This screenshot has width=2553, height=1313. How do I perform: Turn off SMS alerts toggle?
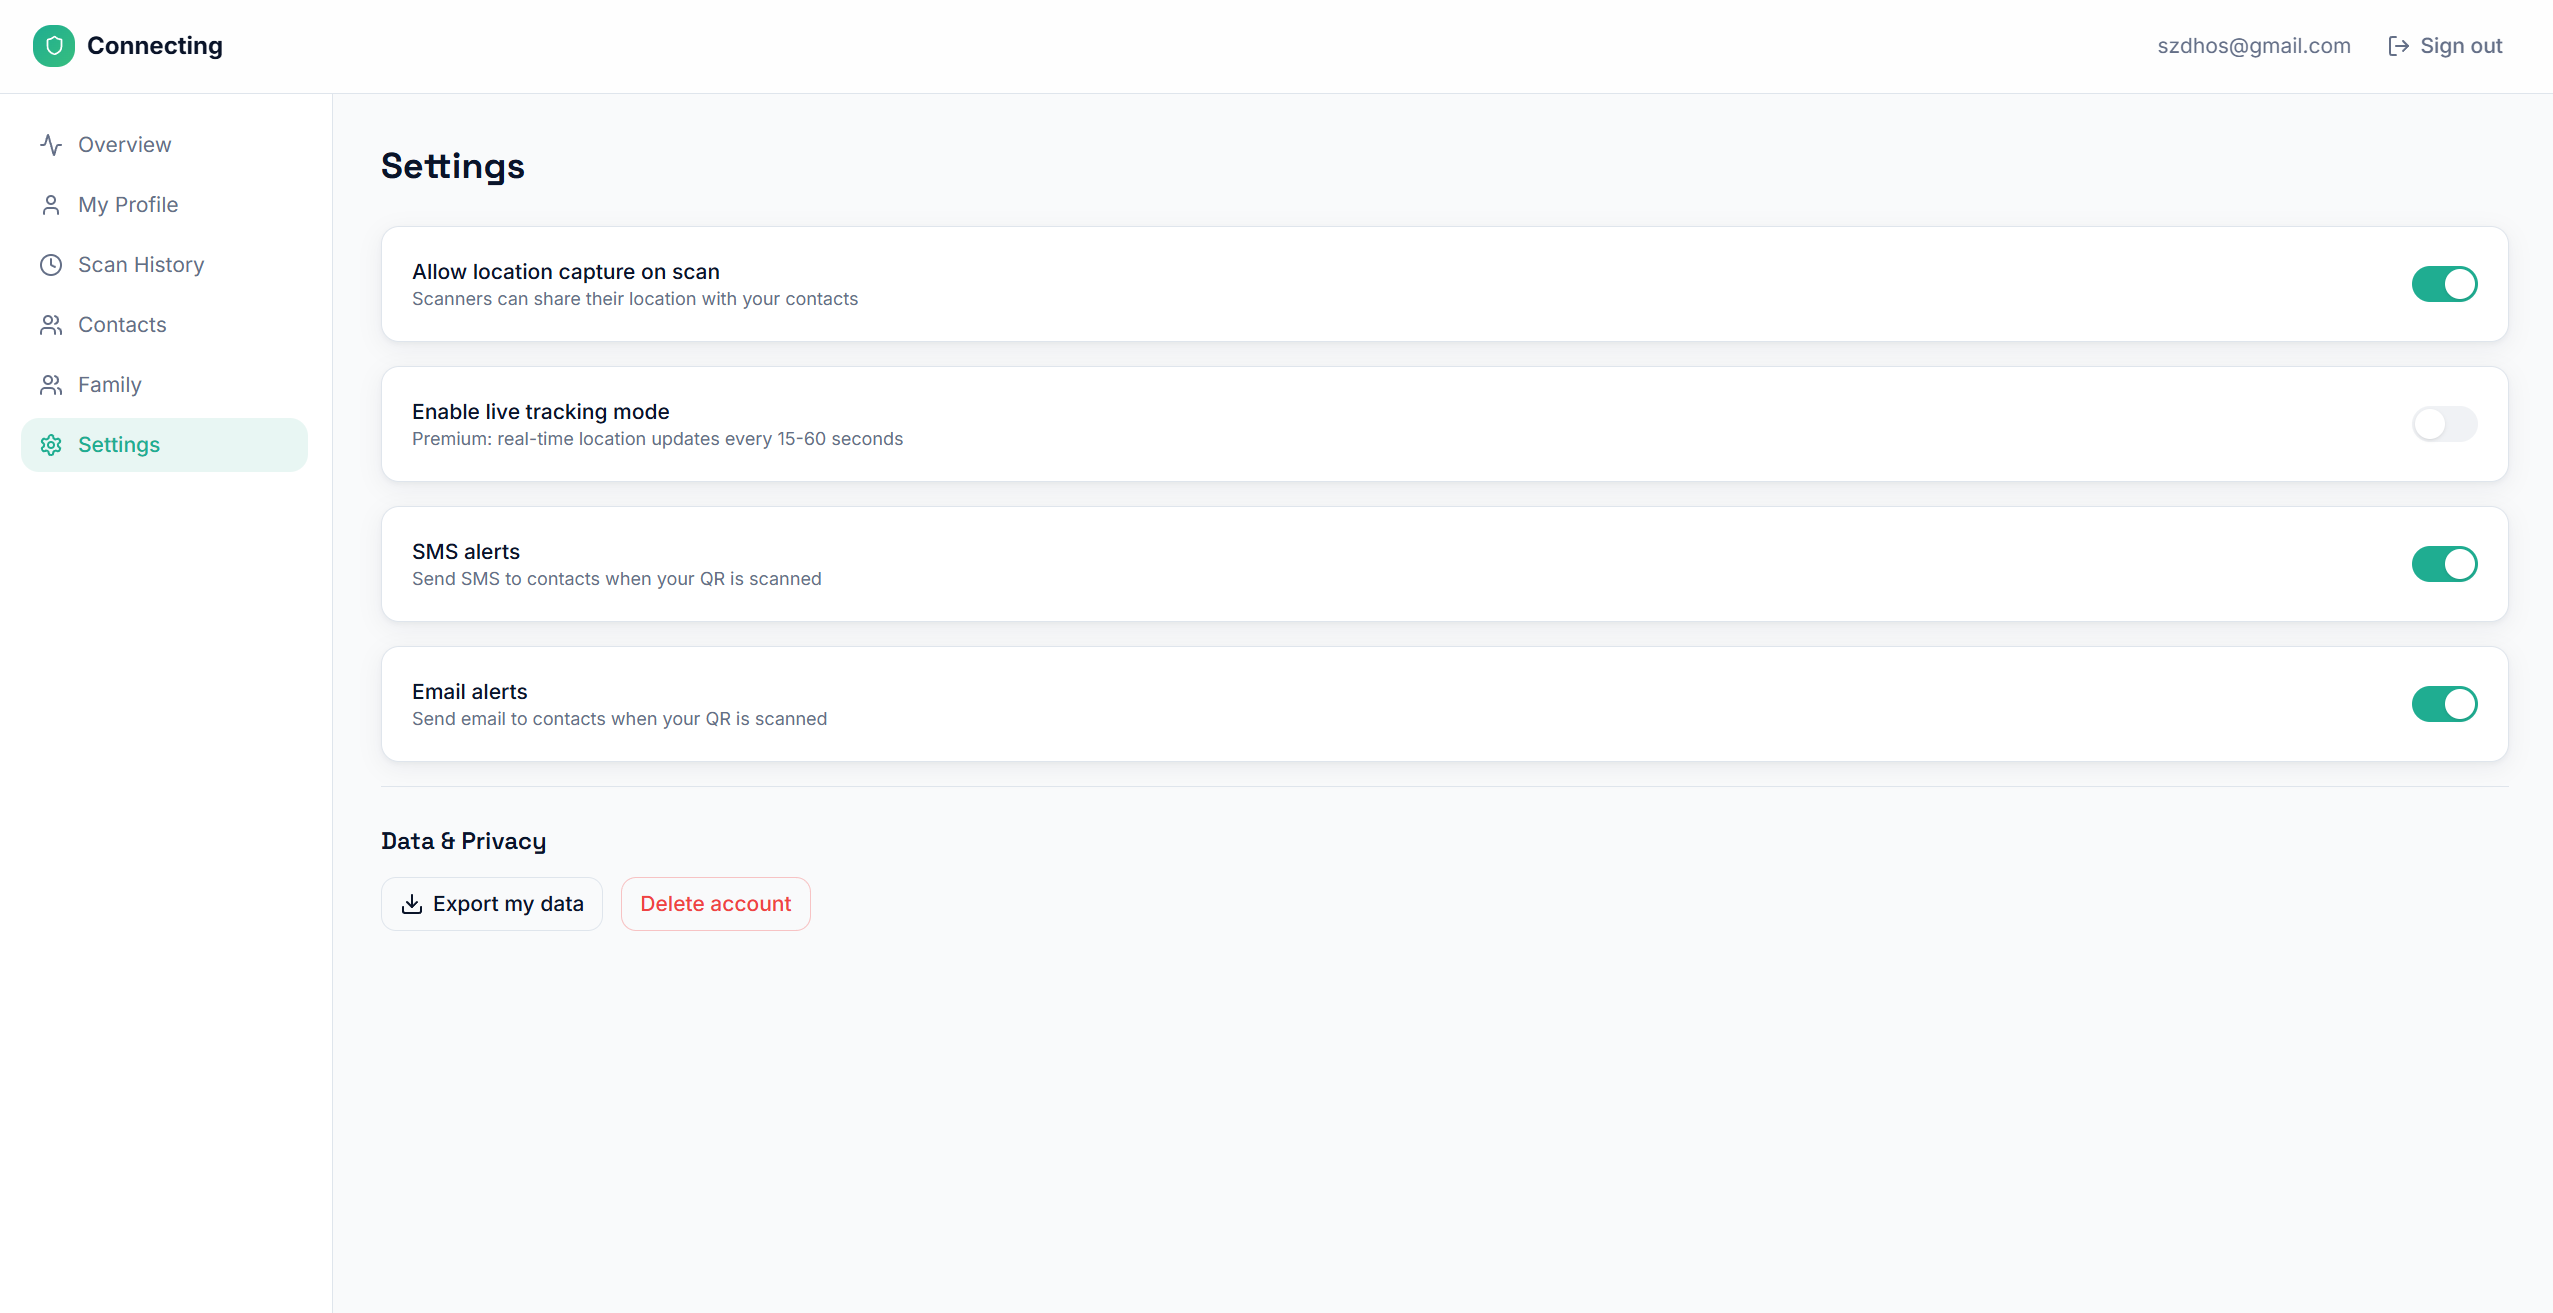tap(2444, 564)
